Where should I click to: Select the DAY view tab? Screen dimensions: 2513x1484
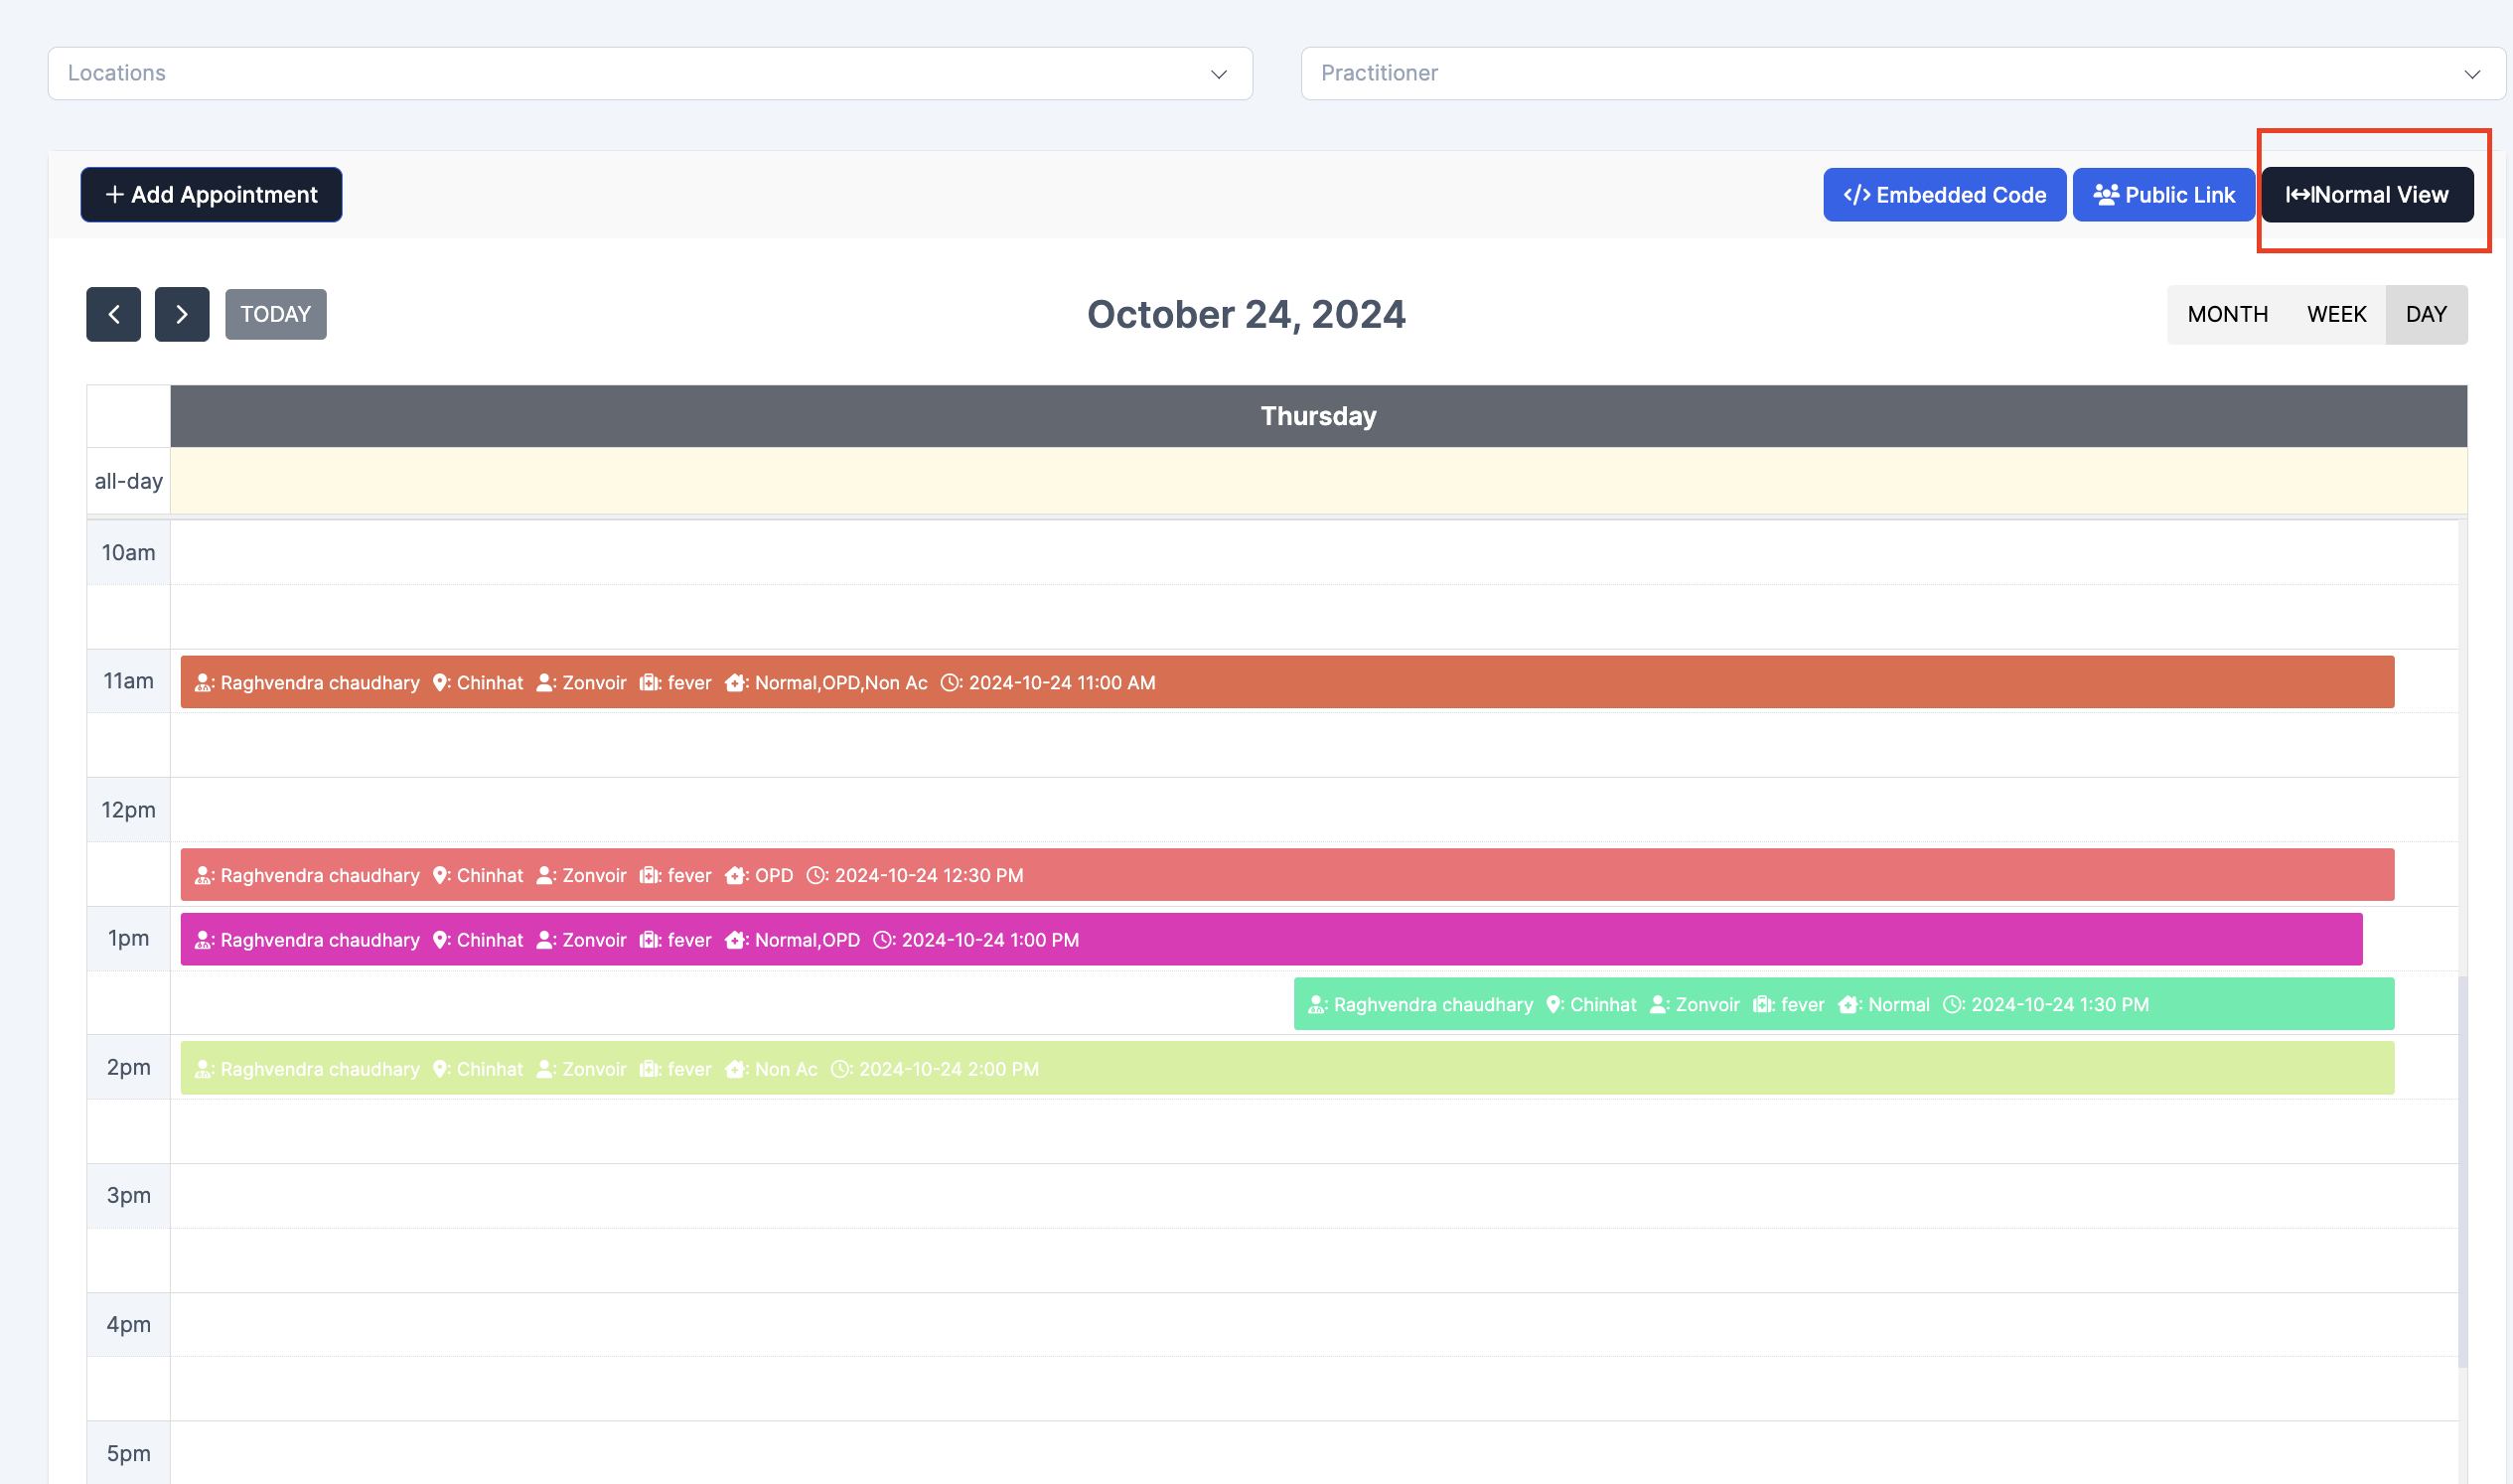point(2426,315)
